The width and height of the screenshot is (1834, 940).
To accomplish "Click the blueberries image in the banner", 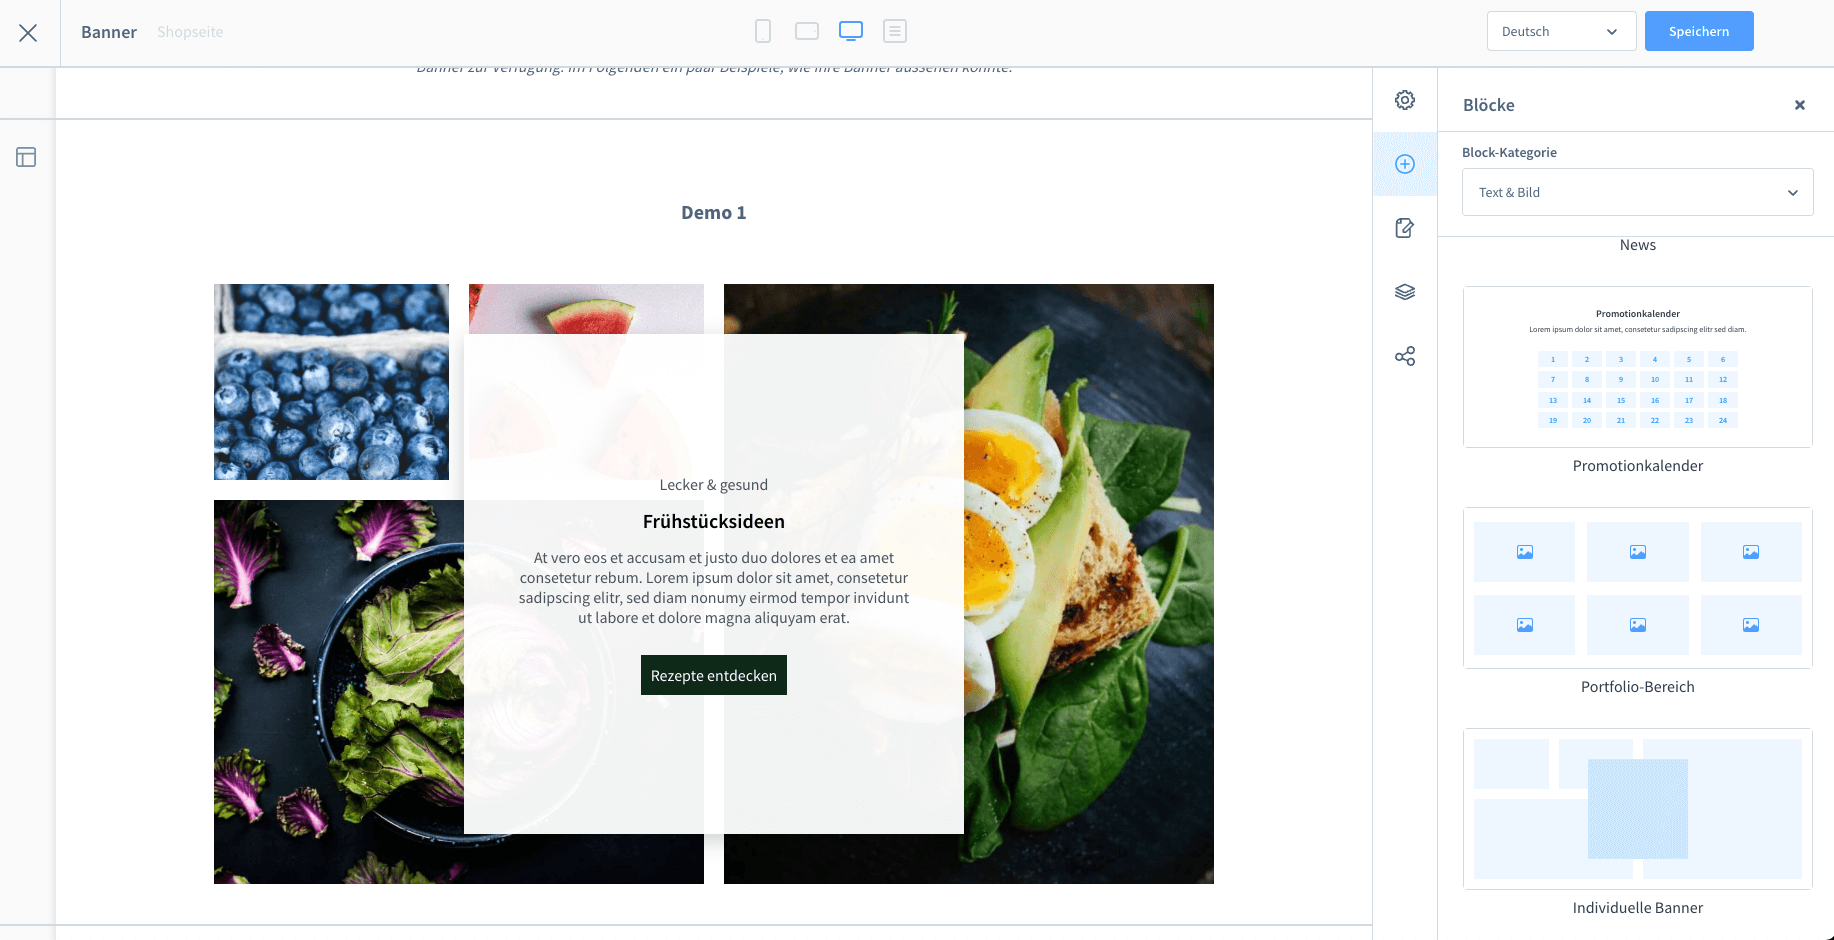I will pos(331,382).
